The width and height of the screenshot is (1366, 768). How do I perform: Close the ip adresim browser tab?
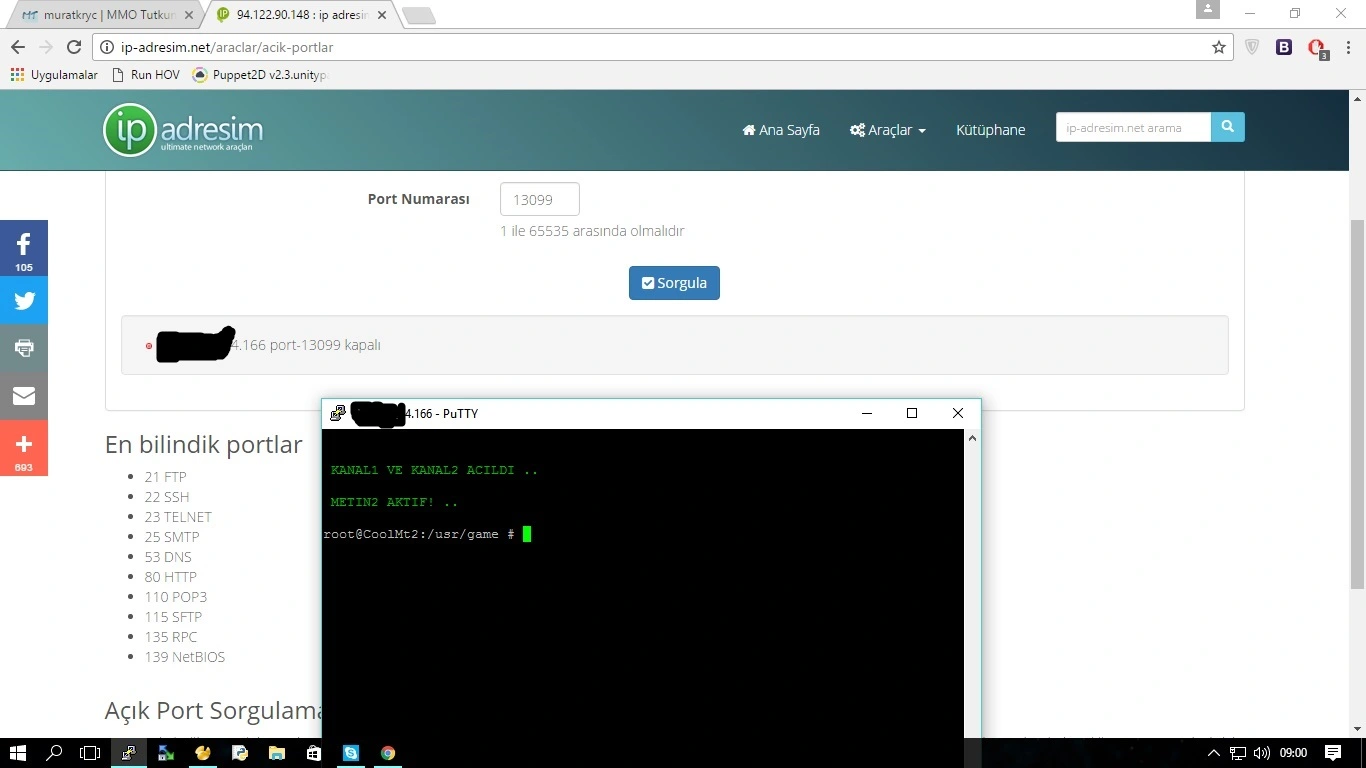point(381,15)
